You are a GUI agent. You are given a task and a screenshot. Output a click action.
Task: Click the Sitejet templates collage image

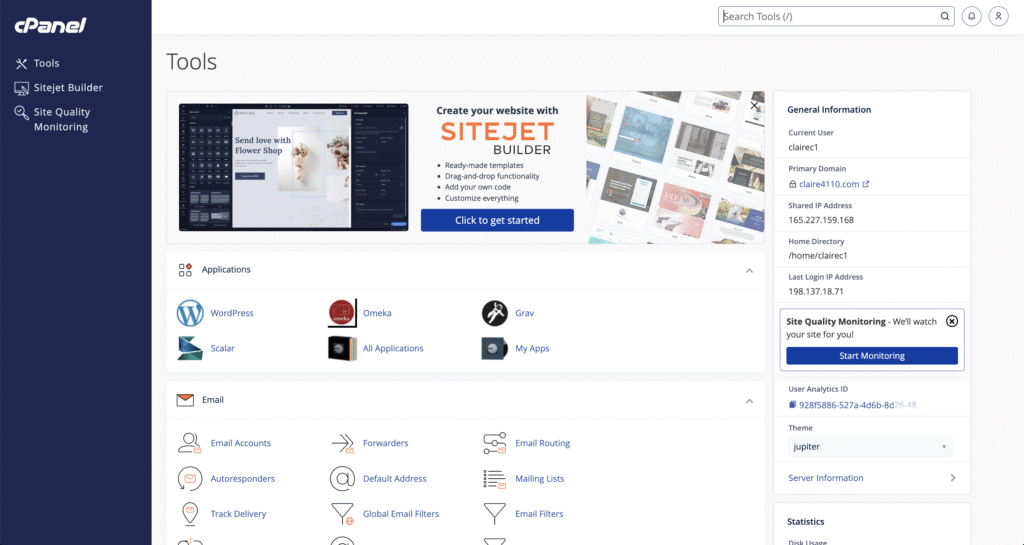(675, 168)
